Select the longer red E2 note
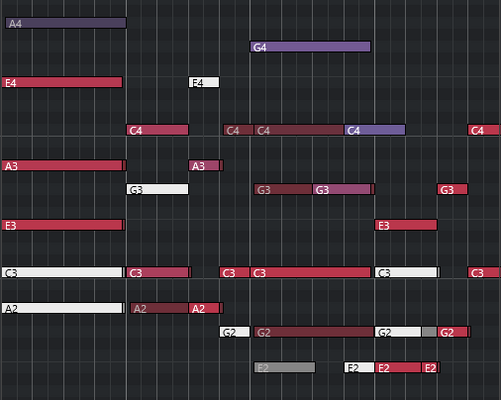The width and height of the screenshot is (501, 400). click(398, 367)
